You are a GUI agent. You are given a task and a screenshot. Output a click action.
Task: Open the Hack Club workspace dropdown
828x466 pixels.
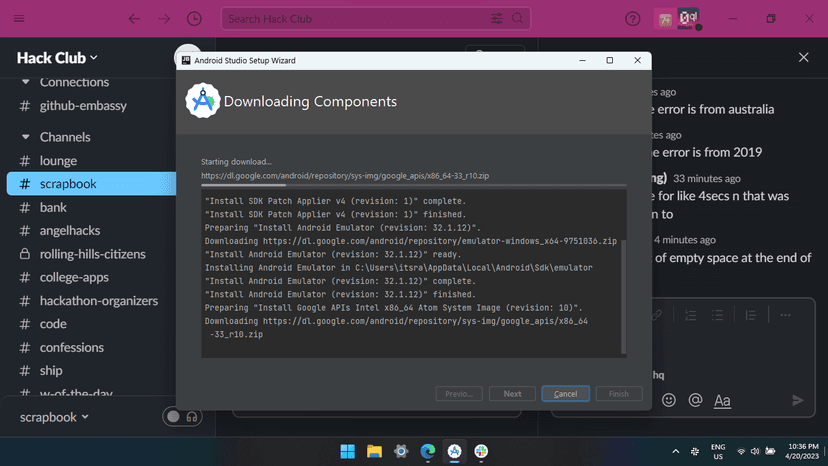pos(58,58)
